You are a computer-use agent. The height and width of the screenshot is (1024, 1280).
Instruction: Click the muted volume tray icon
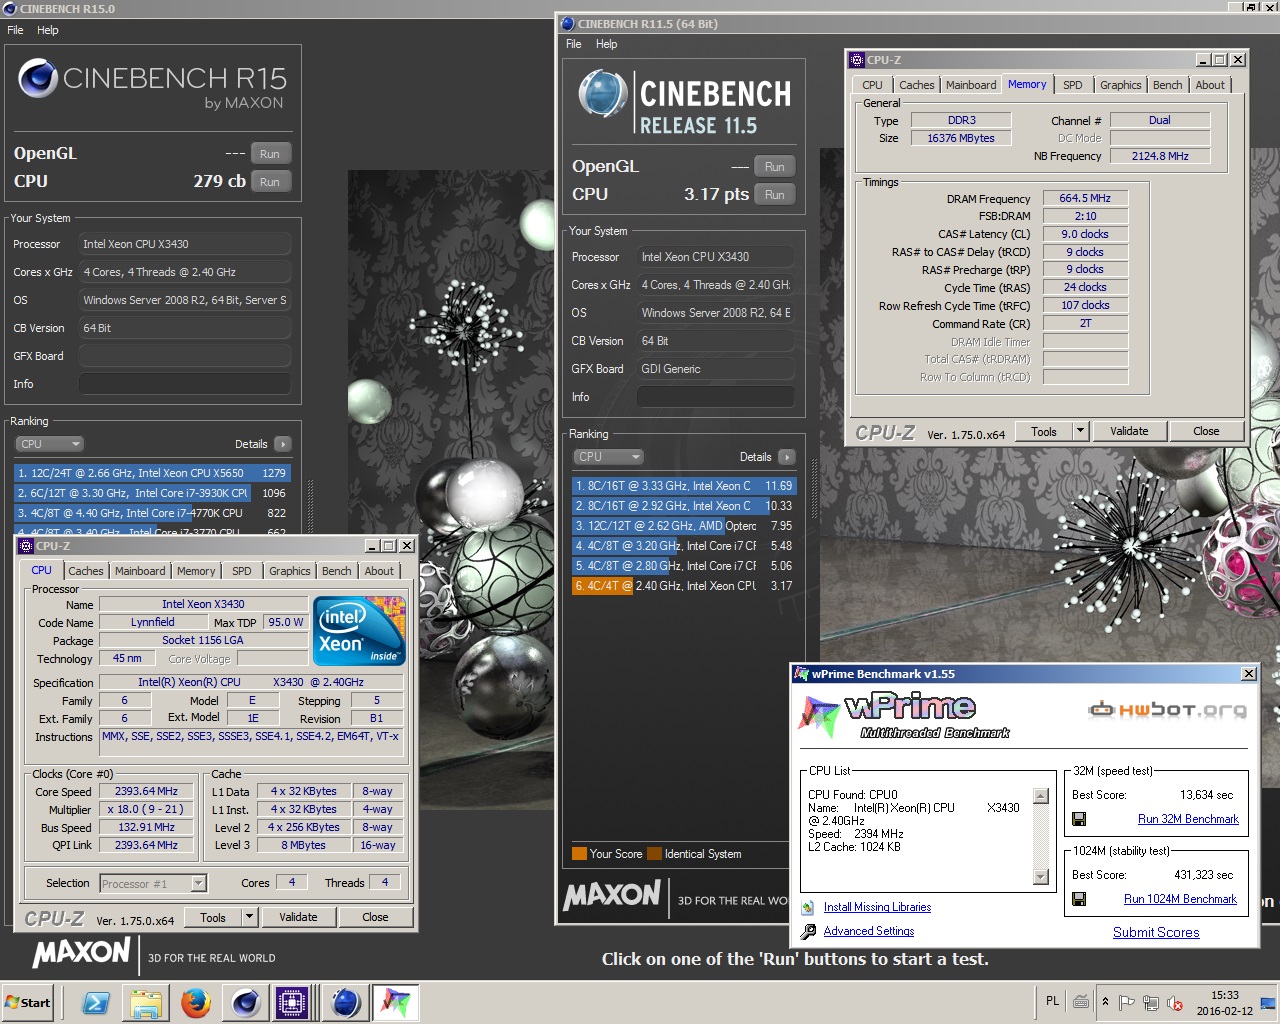tap(1176, 1002)
